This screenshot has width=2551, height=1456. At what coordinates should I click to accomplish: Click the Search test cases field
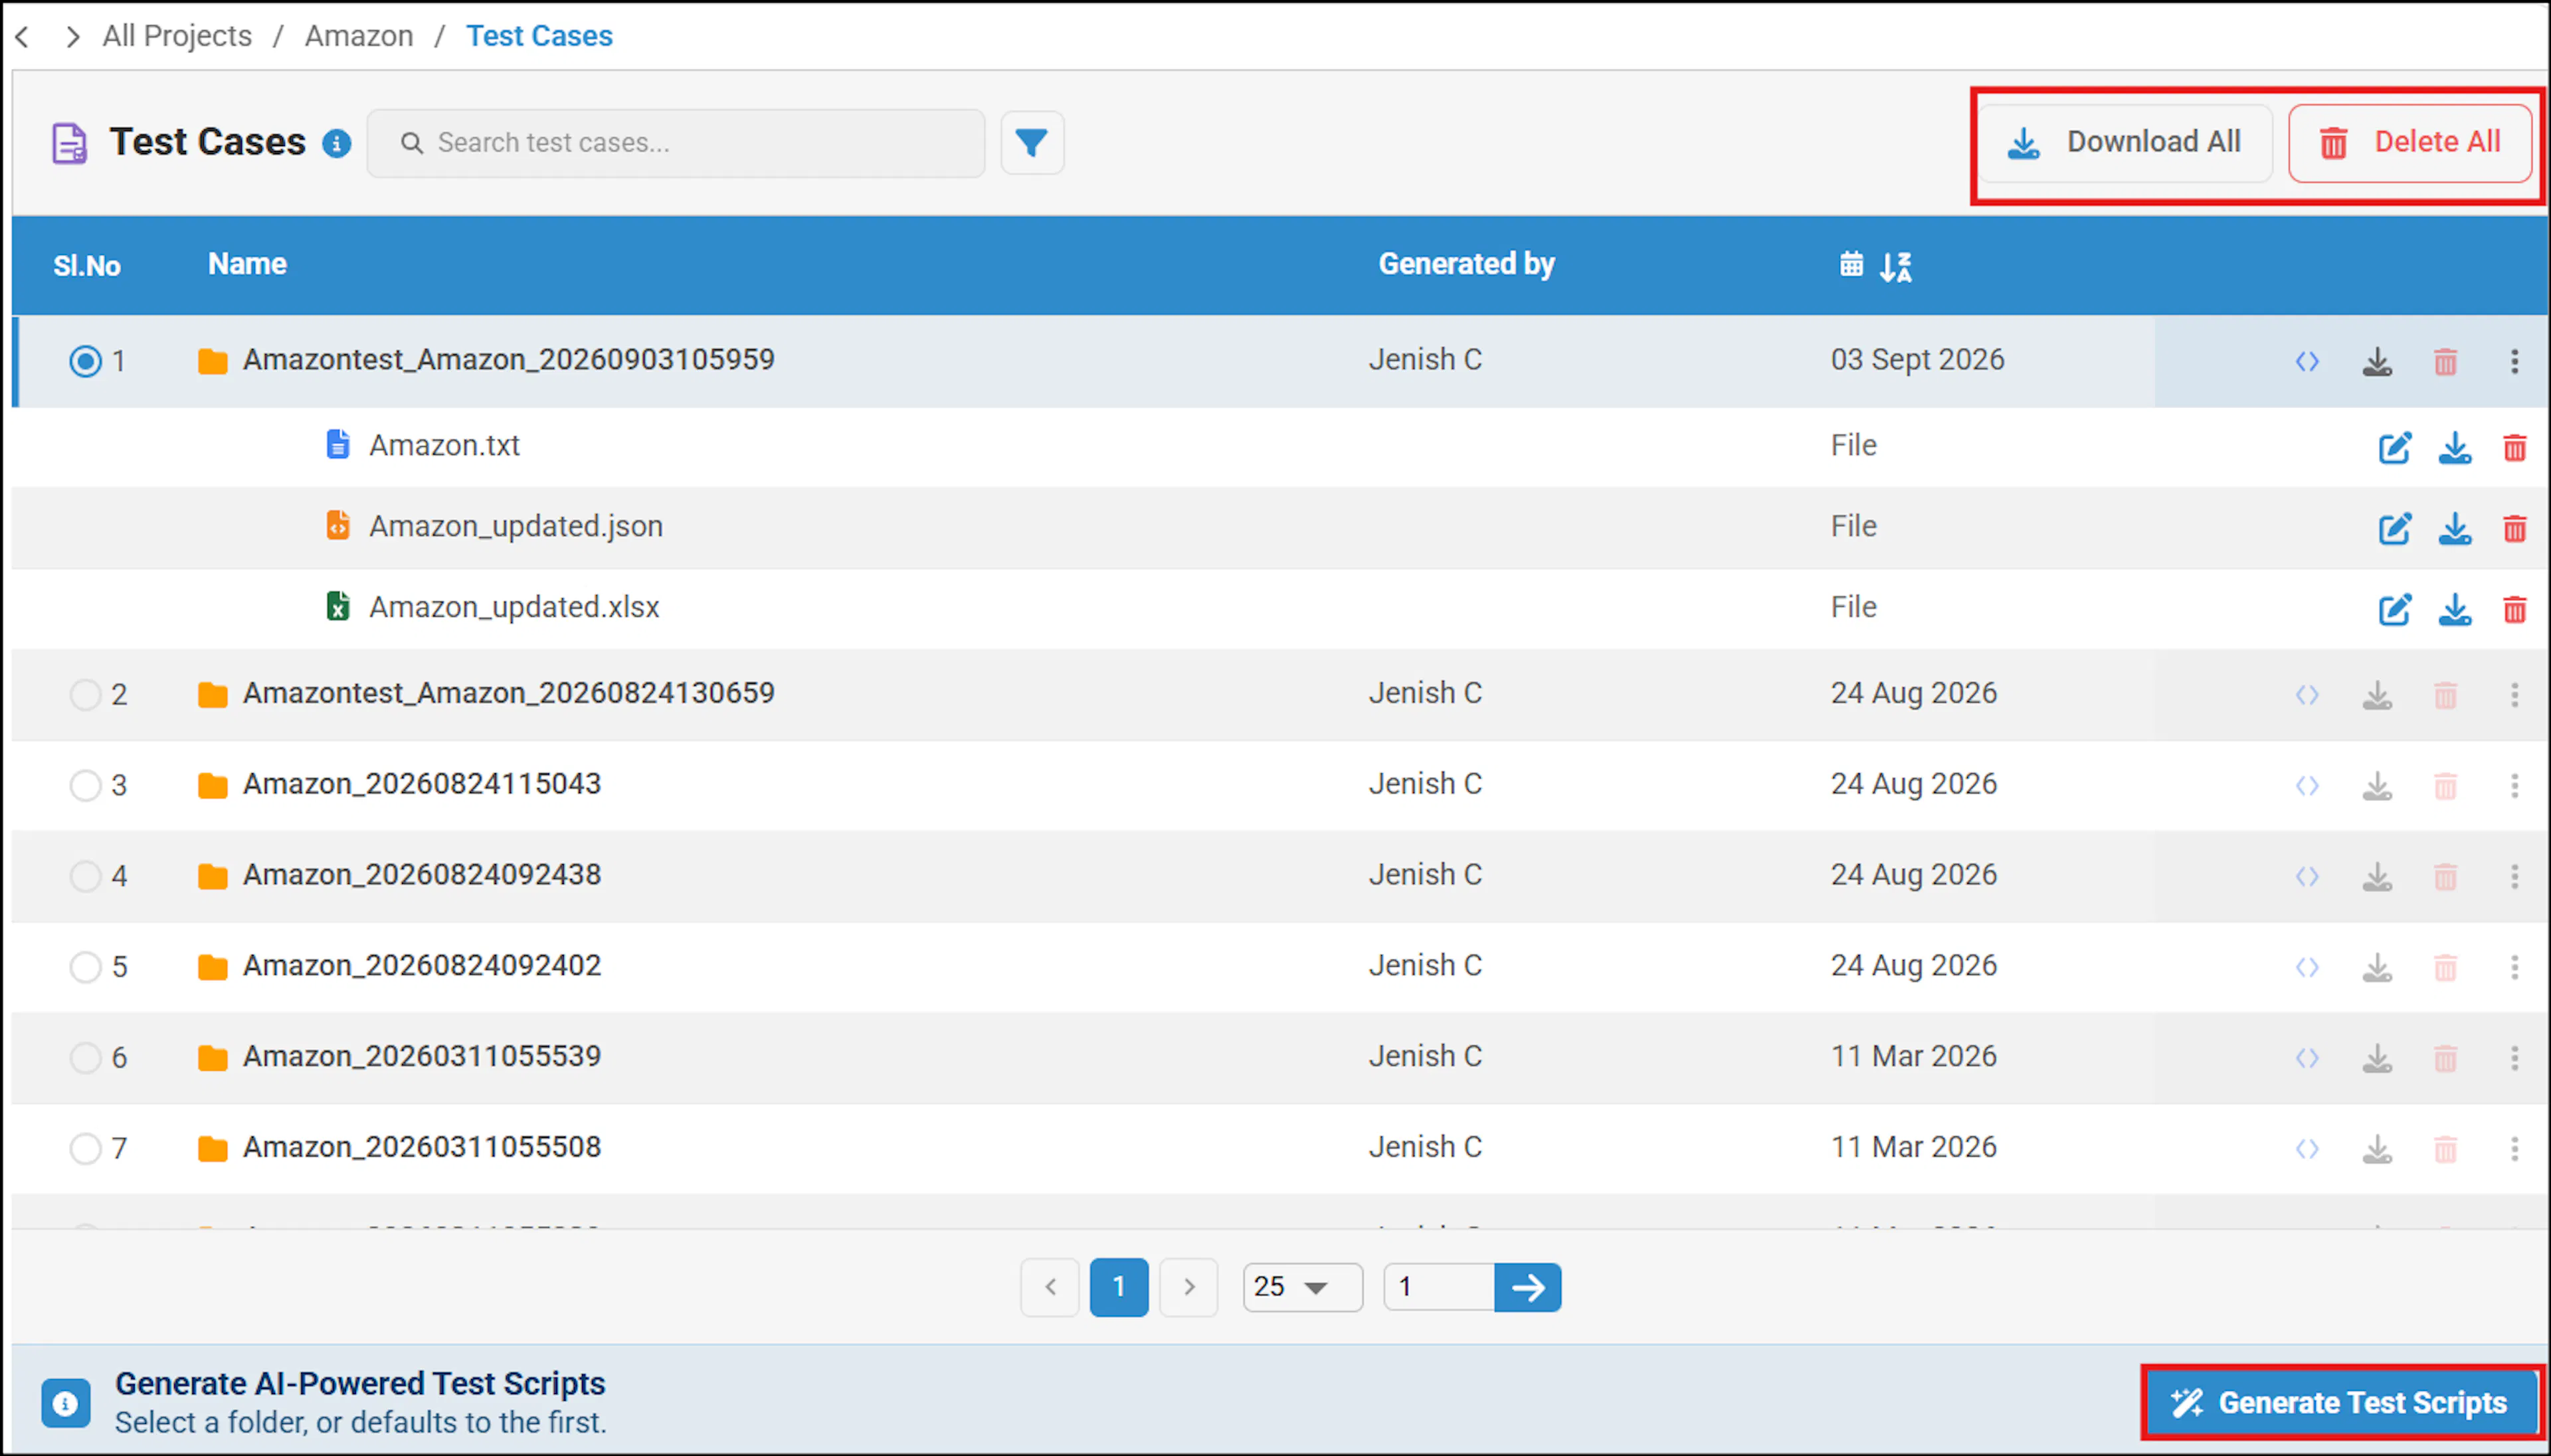[x=676, y=143]
